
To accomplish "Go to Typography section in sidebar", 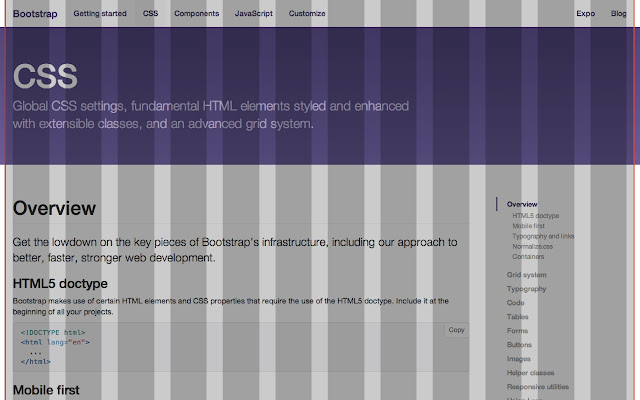I will click(527, 289).
